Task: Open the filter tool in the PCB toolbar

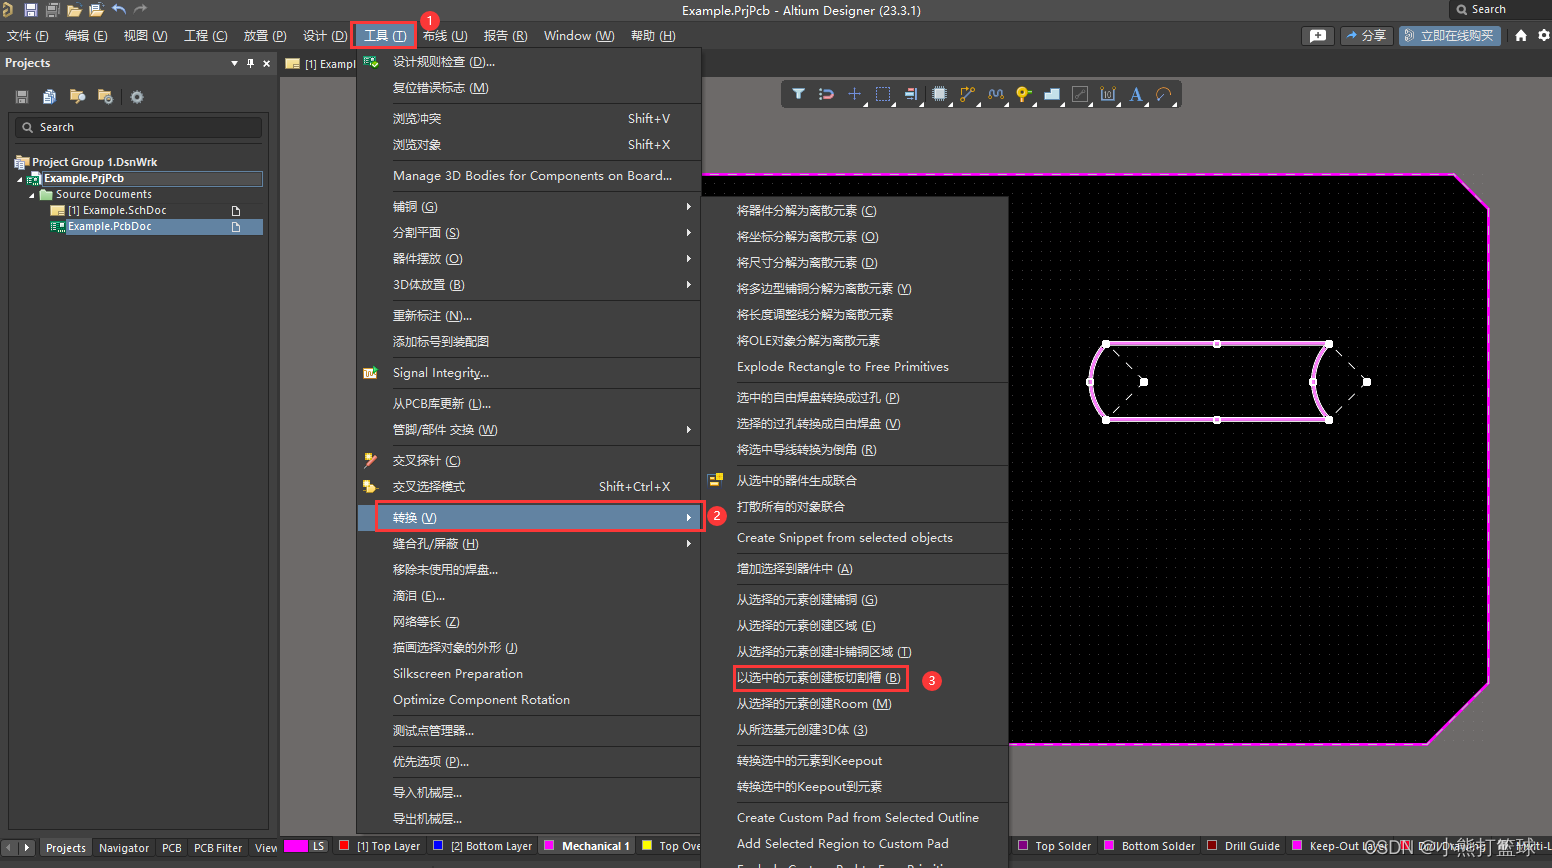Action: [798, 93]
